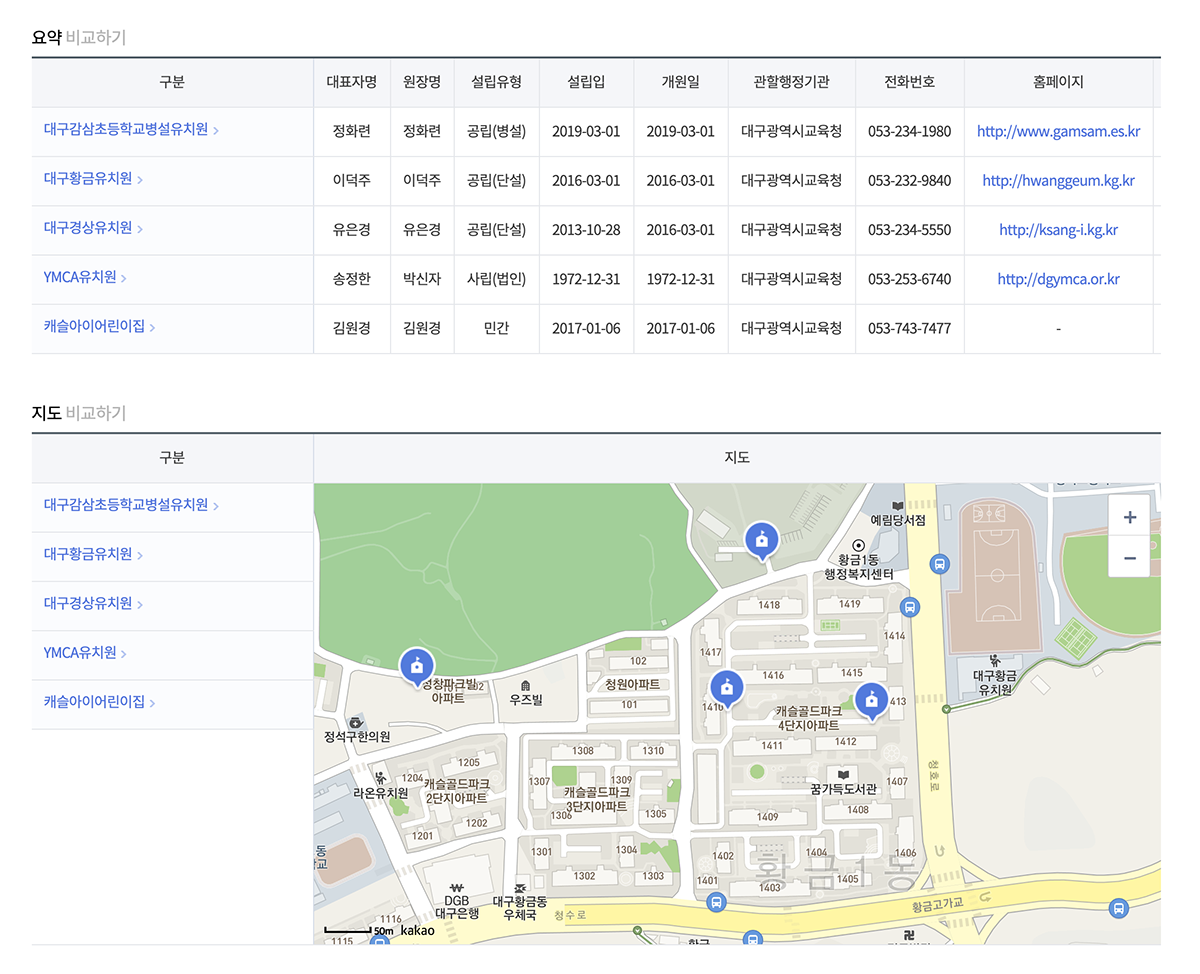
Task: Expand YMCA유치원 chevron in the map list
Action: point(124,654)
